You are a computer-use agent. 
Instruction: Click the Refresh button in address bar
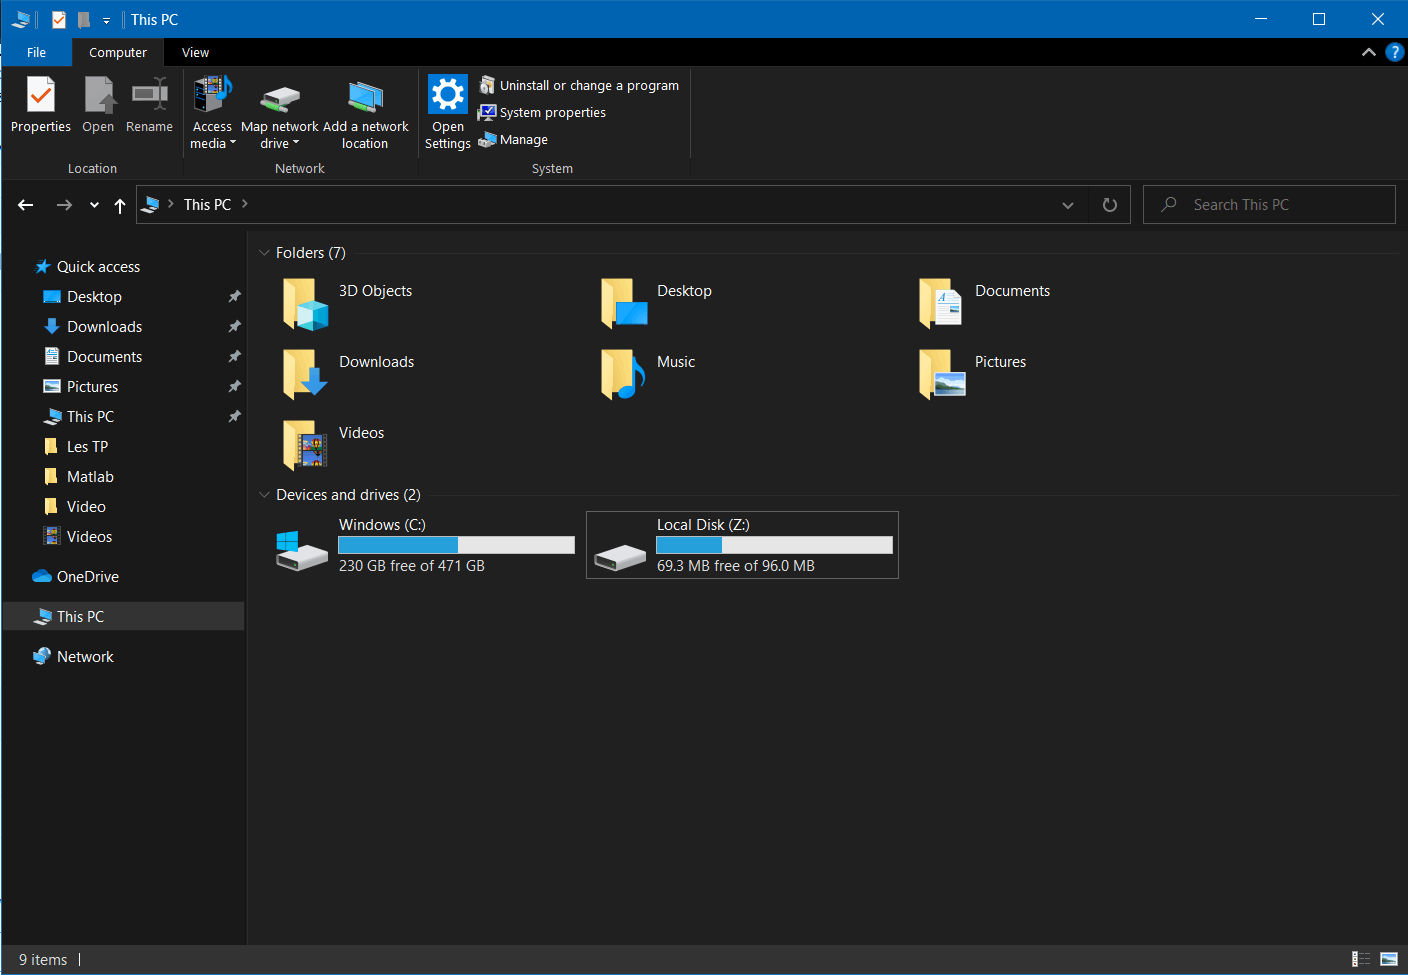click(1109, 205)
